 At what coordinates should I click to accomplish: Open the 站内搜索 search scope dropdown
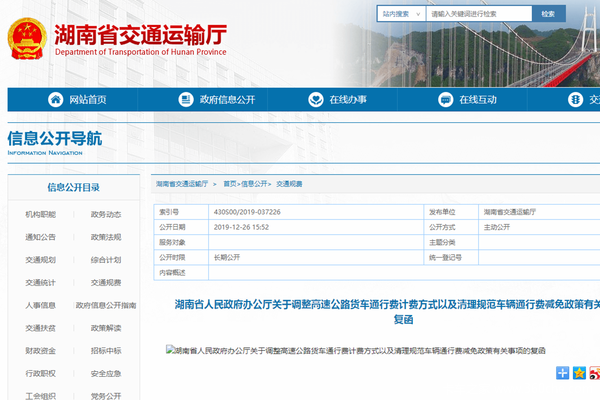(x=400, y=14)
